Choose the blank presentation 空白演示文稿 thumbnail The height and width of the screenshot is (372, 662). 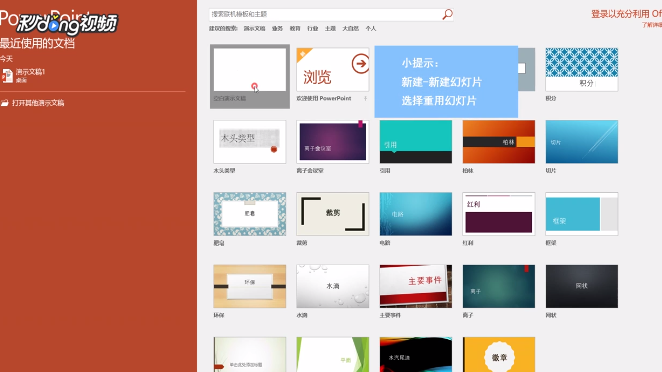point(250,70)
